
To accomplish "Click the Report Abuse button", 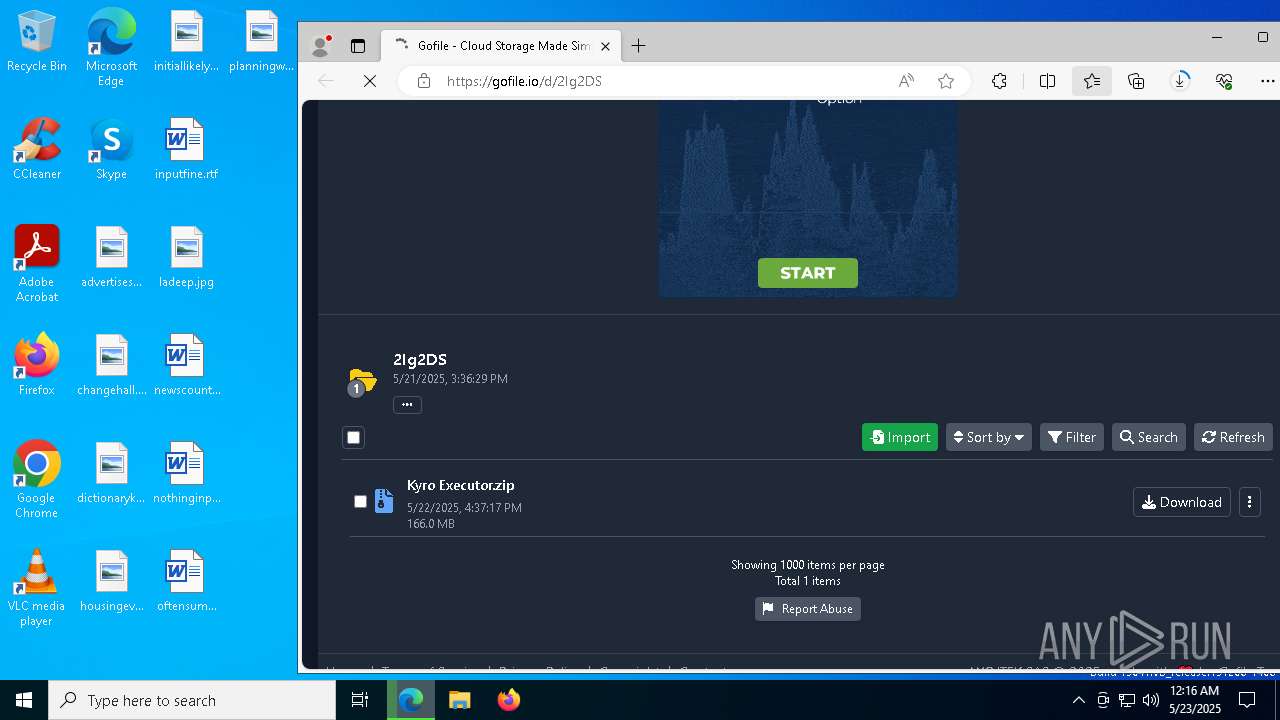I will pos(808,608).
